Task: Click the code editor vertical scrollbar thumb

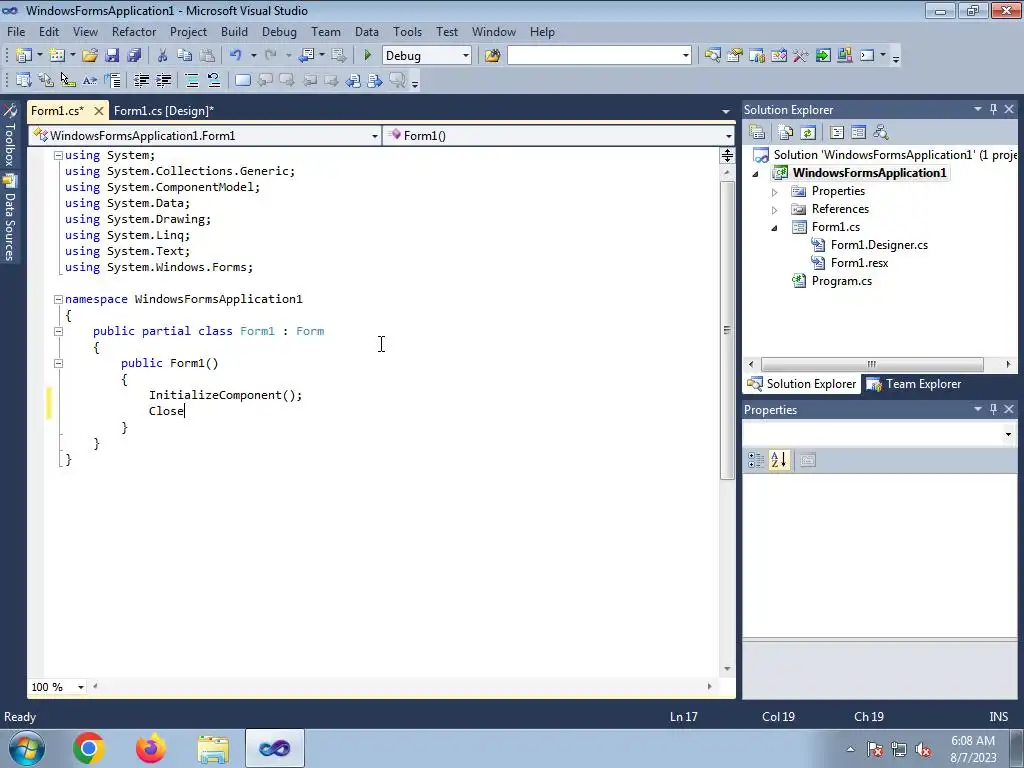Action: (727, 330)
